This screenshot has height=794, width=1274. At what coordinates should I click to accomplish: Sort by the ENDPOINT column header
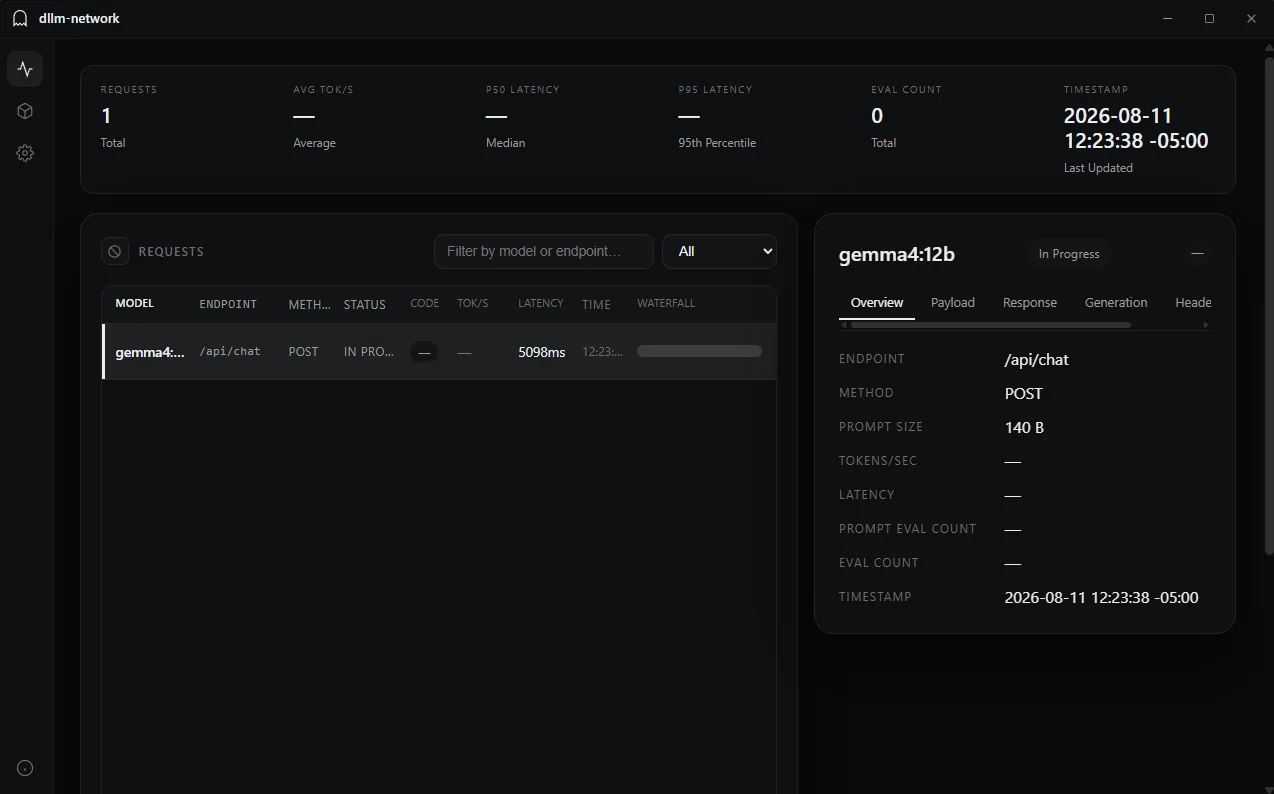228,304
